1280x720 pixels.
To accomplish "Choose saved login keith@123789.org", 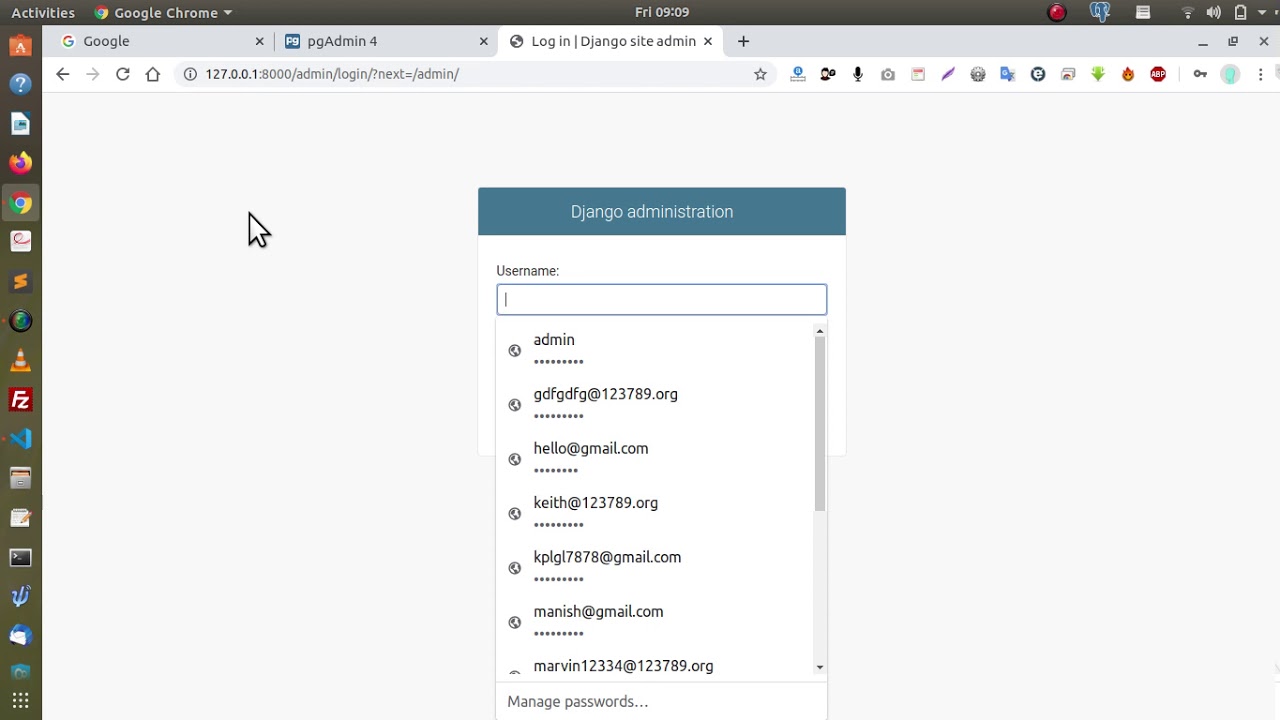I will tap(655, 513).
